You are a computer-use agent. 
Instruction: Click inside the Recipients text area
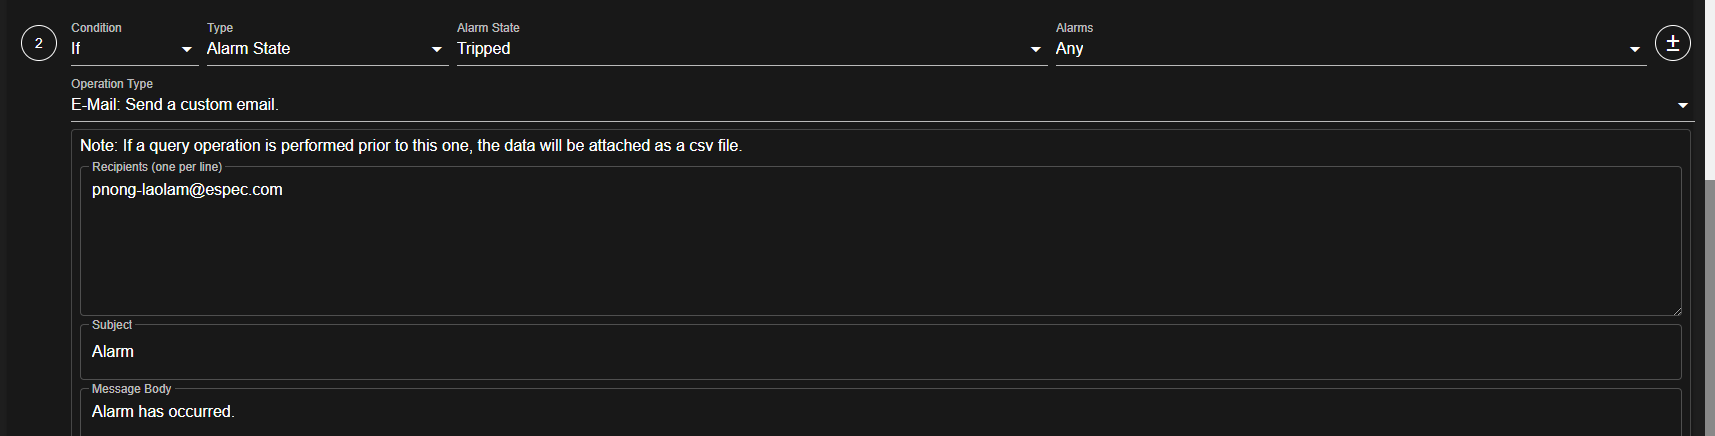tap(881, 243)
